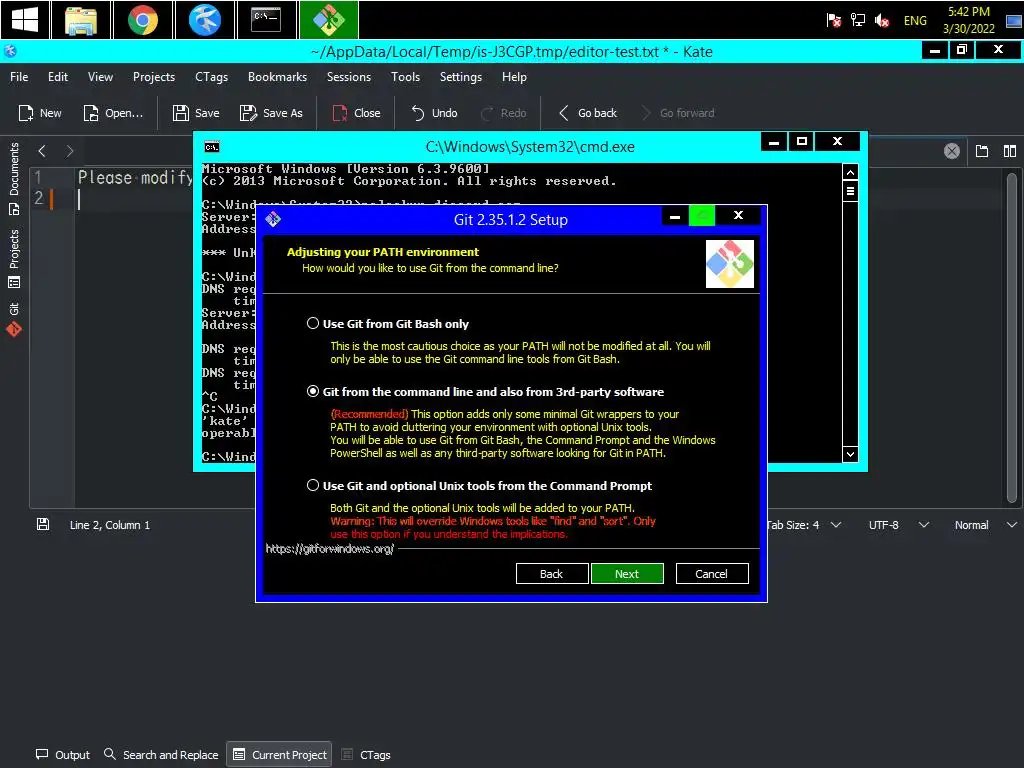Open the Projects menu
Image resolution: width=1024 pixels, height=768 pixels.
[x=153, y=76]
